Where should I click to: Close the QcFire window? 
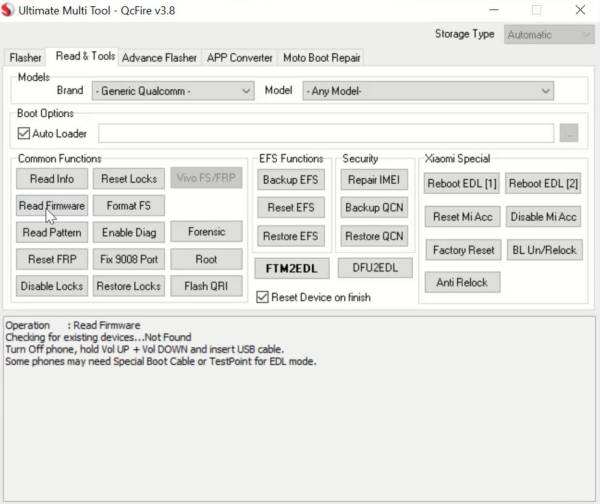(580, 10)
